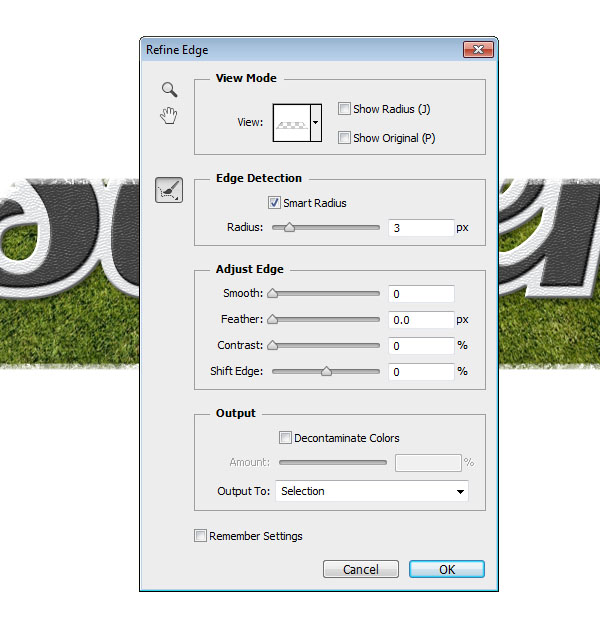This screenshot has height=630, width=600.
Task: Close the Refine Edge dialog
Action: click(x=478, y=49)
